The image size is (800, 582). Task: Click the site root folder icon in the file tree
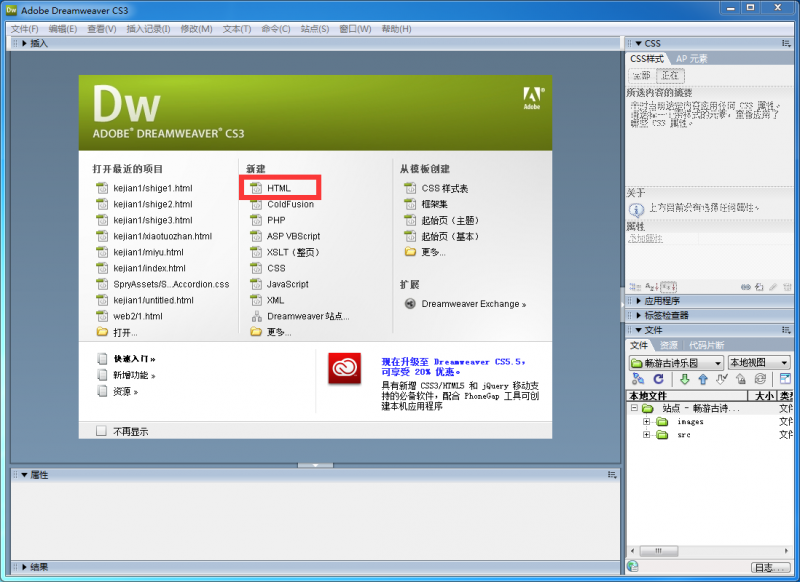[x=648, y=409]
